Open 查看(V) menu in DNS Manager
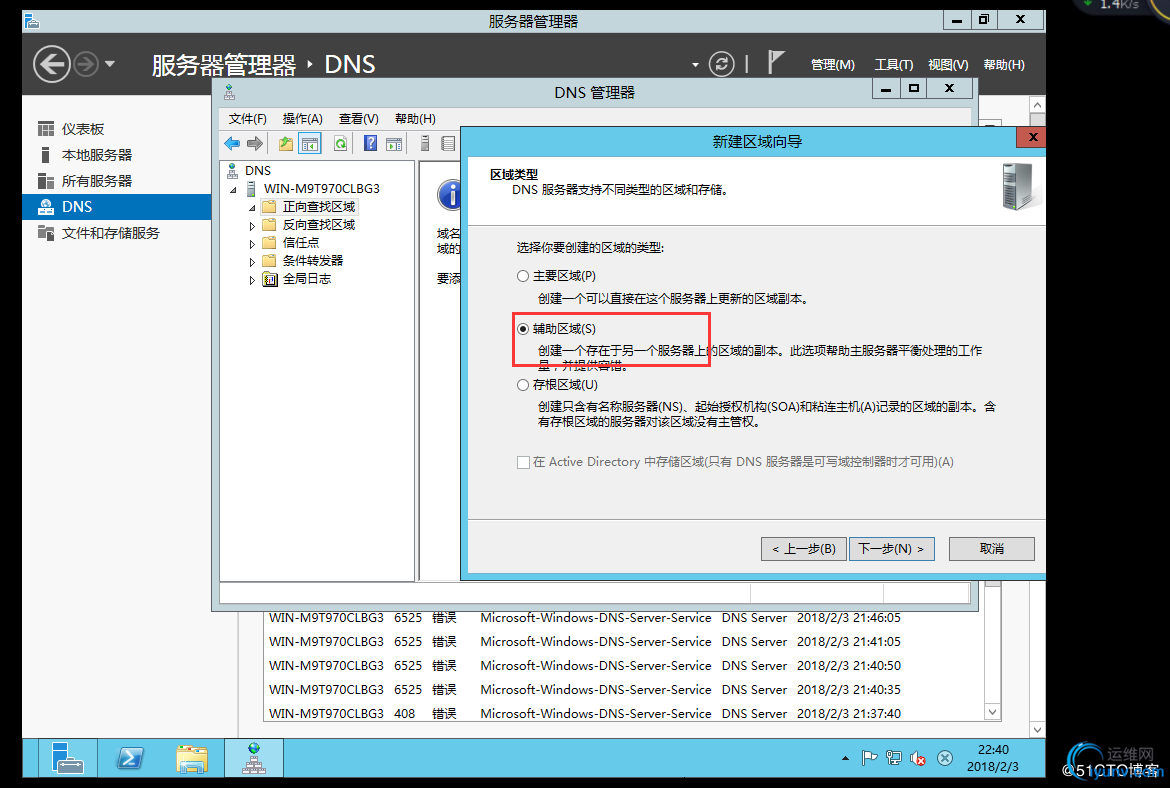 [358, 119]
